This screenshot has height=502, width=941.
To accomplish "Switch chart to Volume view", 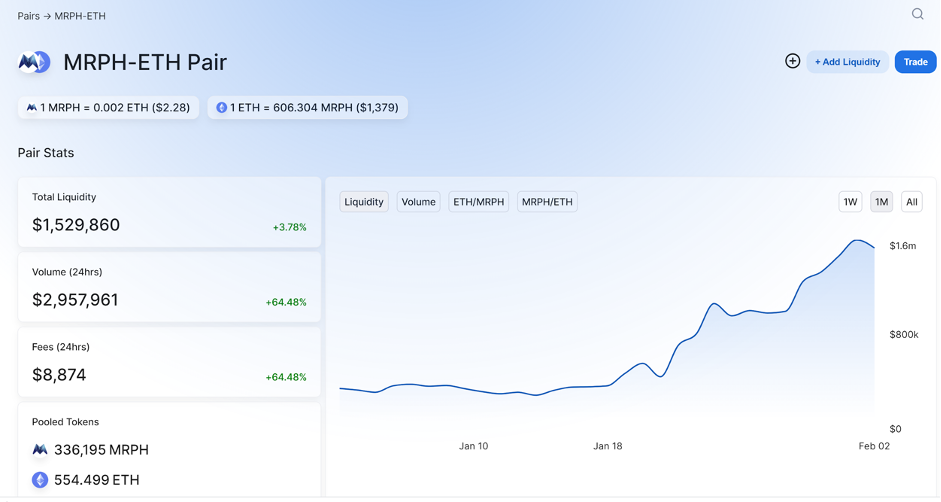I will [x=418, y=202].
